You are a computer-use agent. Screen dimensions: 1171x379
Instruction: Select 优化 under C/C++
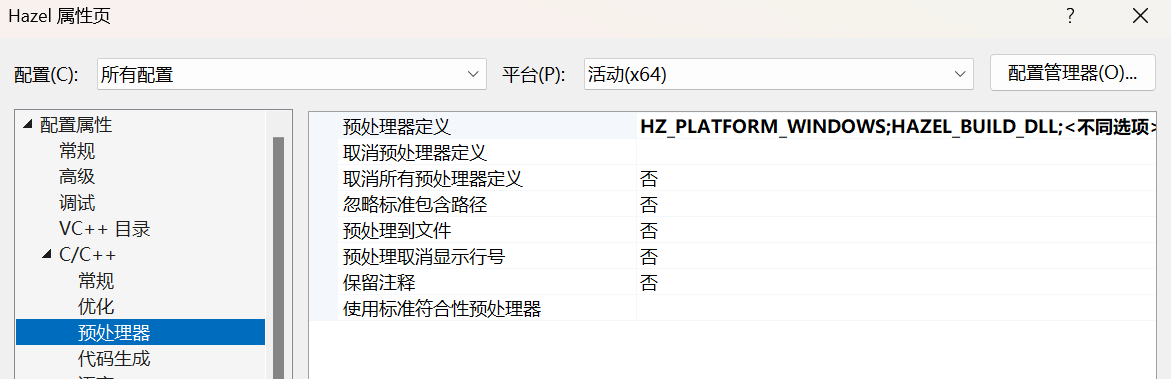click(96, 306)
